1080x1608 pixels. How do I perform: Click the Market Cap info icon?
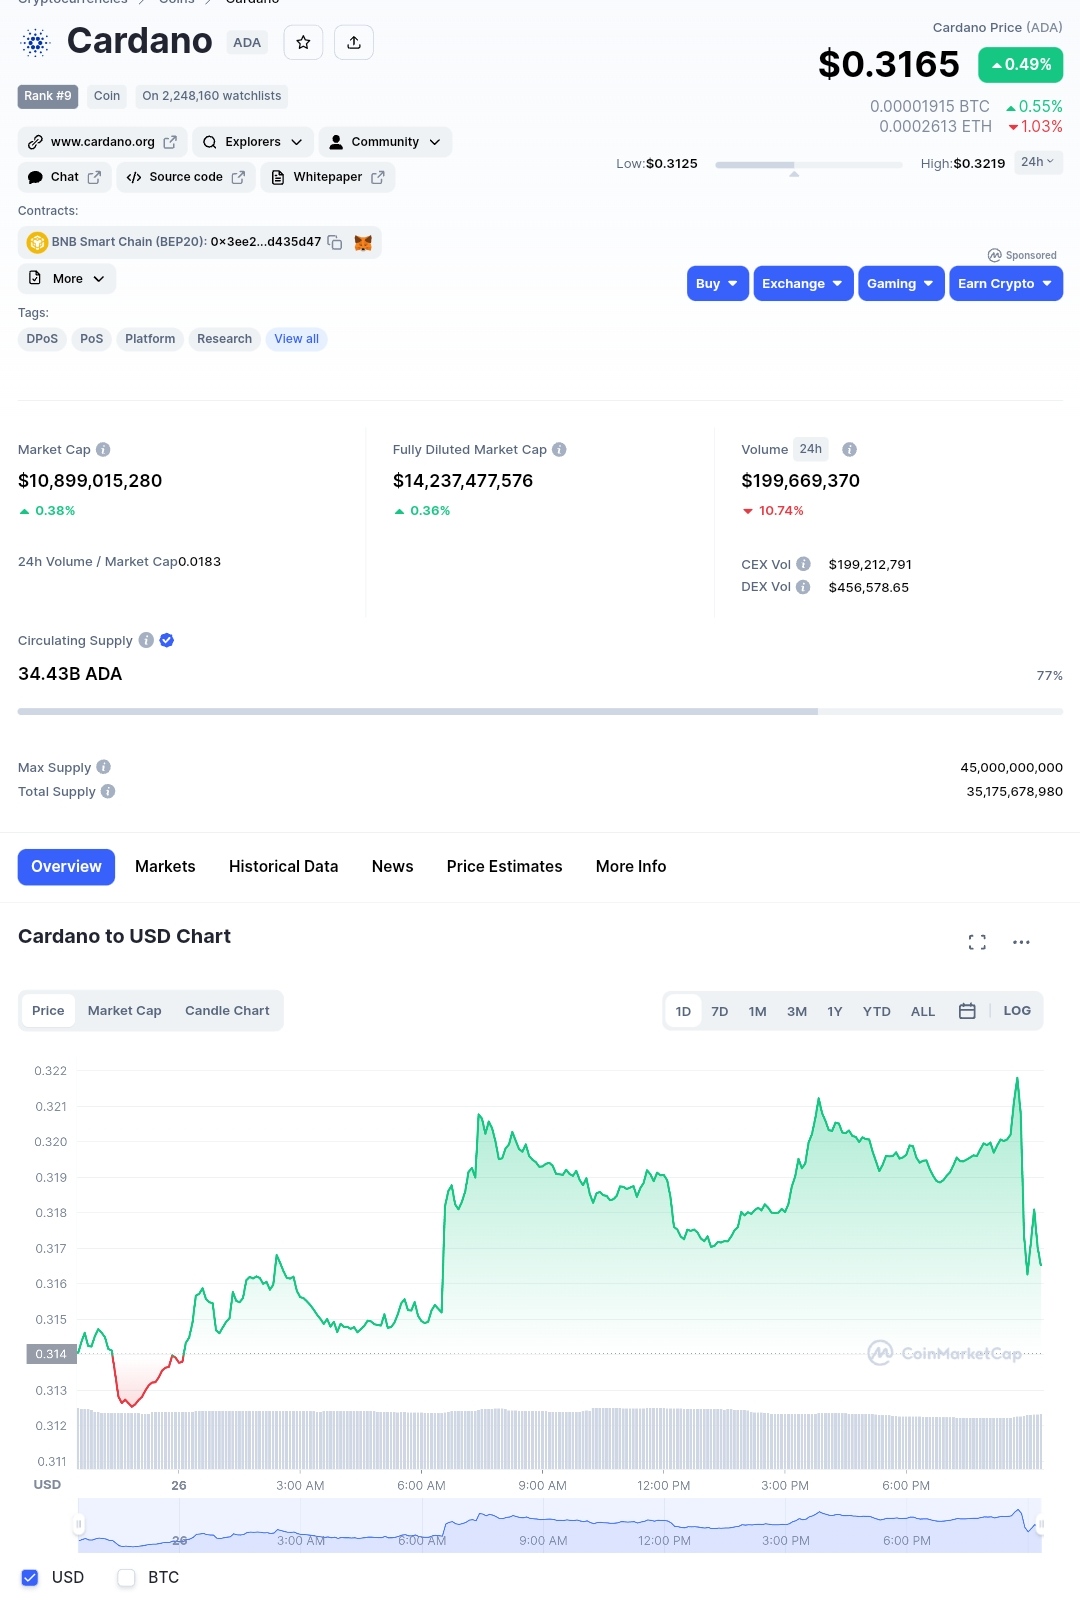coord(103,450)
